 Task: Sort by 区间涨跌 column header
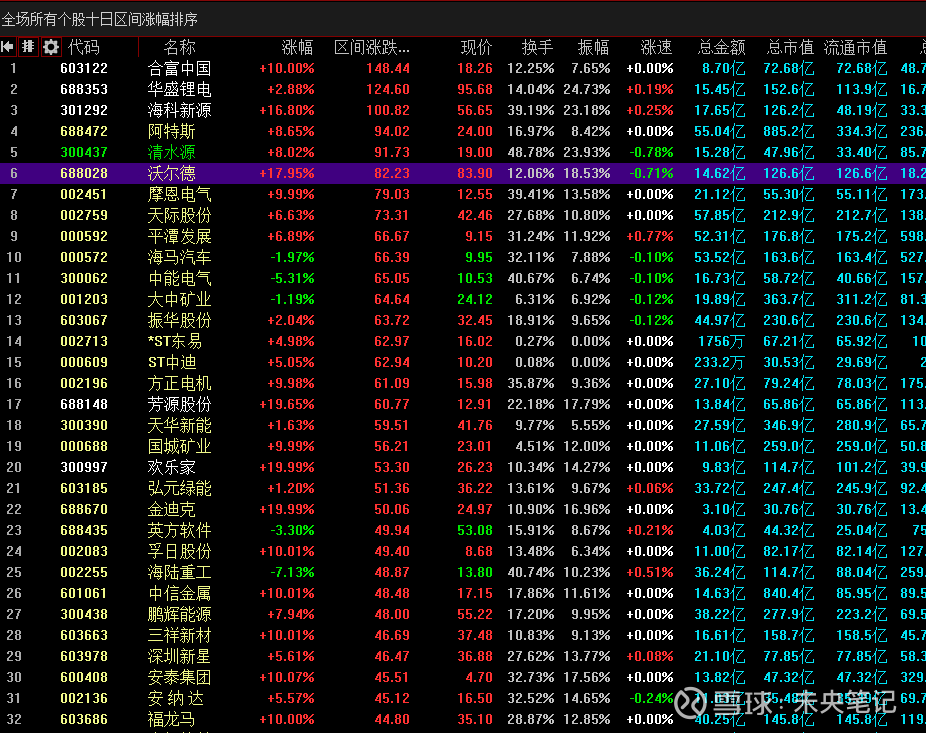tap(371, 47)
